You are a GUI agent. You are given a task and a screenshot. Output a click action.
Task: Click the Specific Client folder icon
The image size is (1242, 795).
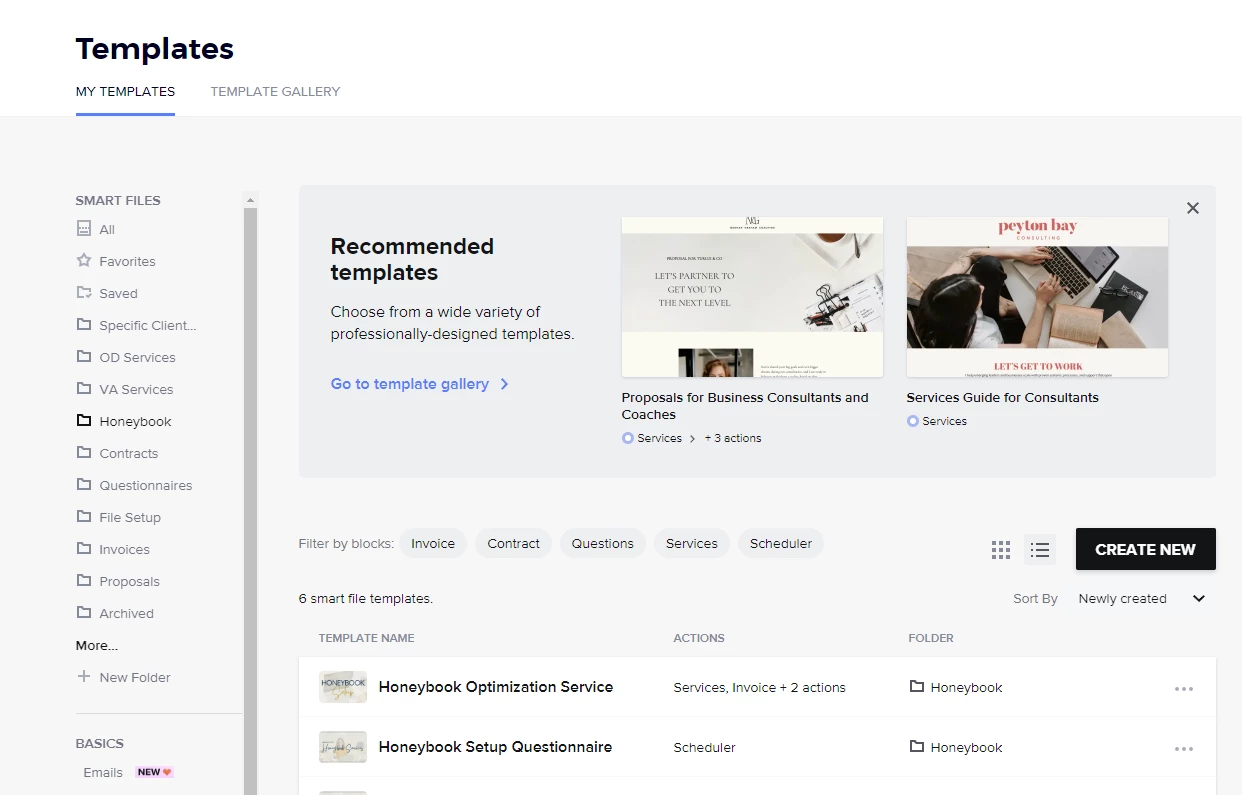click(84, 325)
